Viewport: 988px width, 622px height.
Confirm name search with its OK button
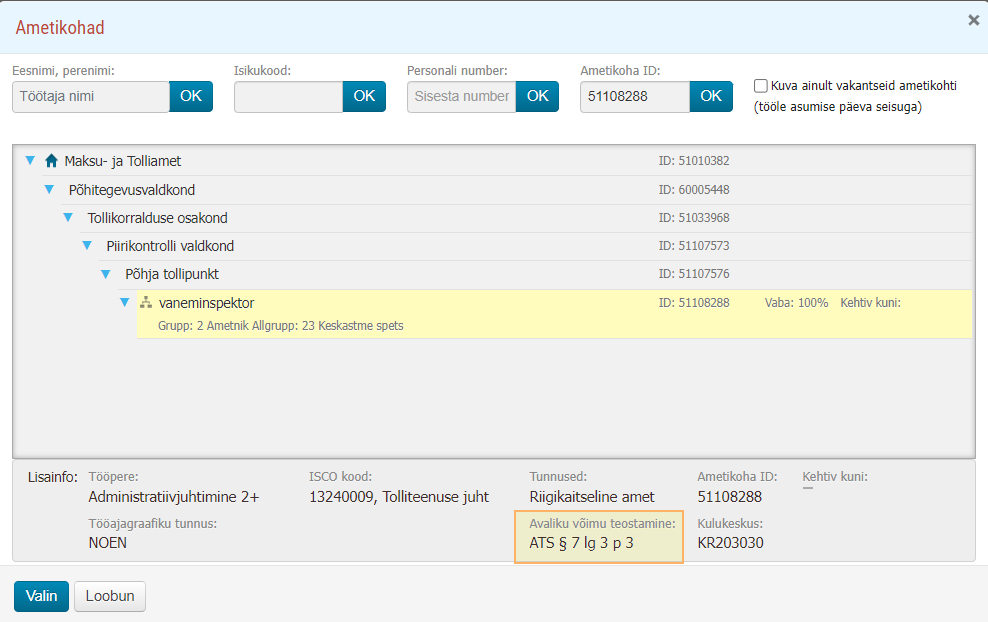[191, 96]
